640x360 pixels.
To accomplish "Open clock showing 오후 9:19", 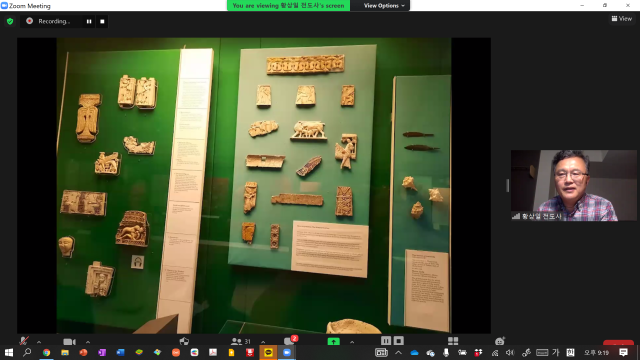I will point(597,353).
